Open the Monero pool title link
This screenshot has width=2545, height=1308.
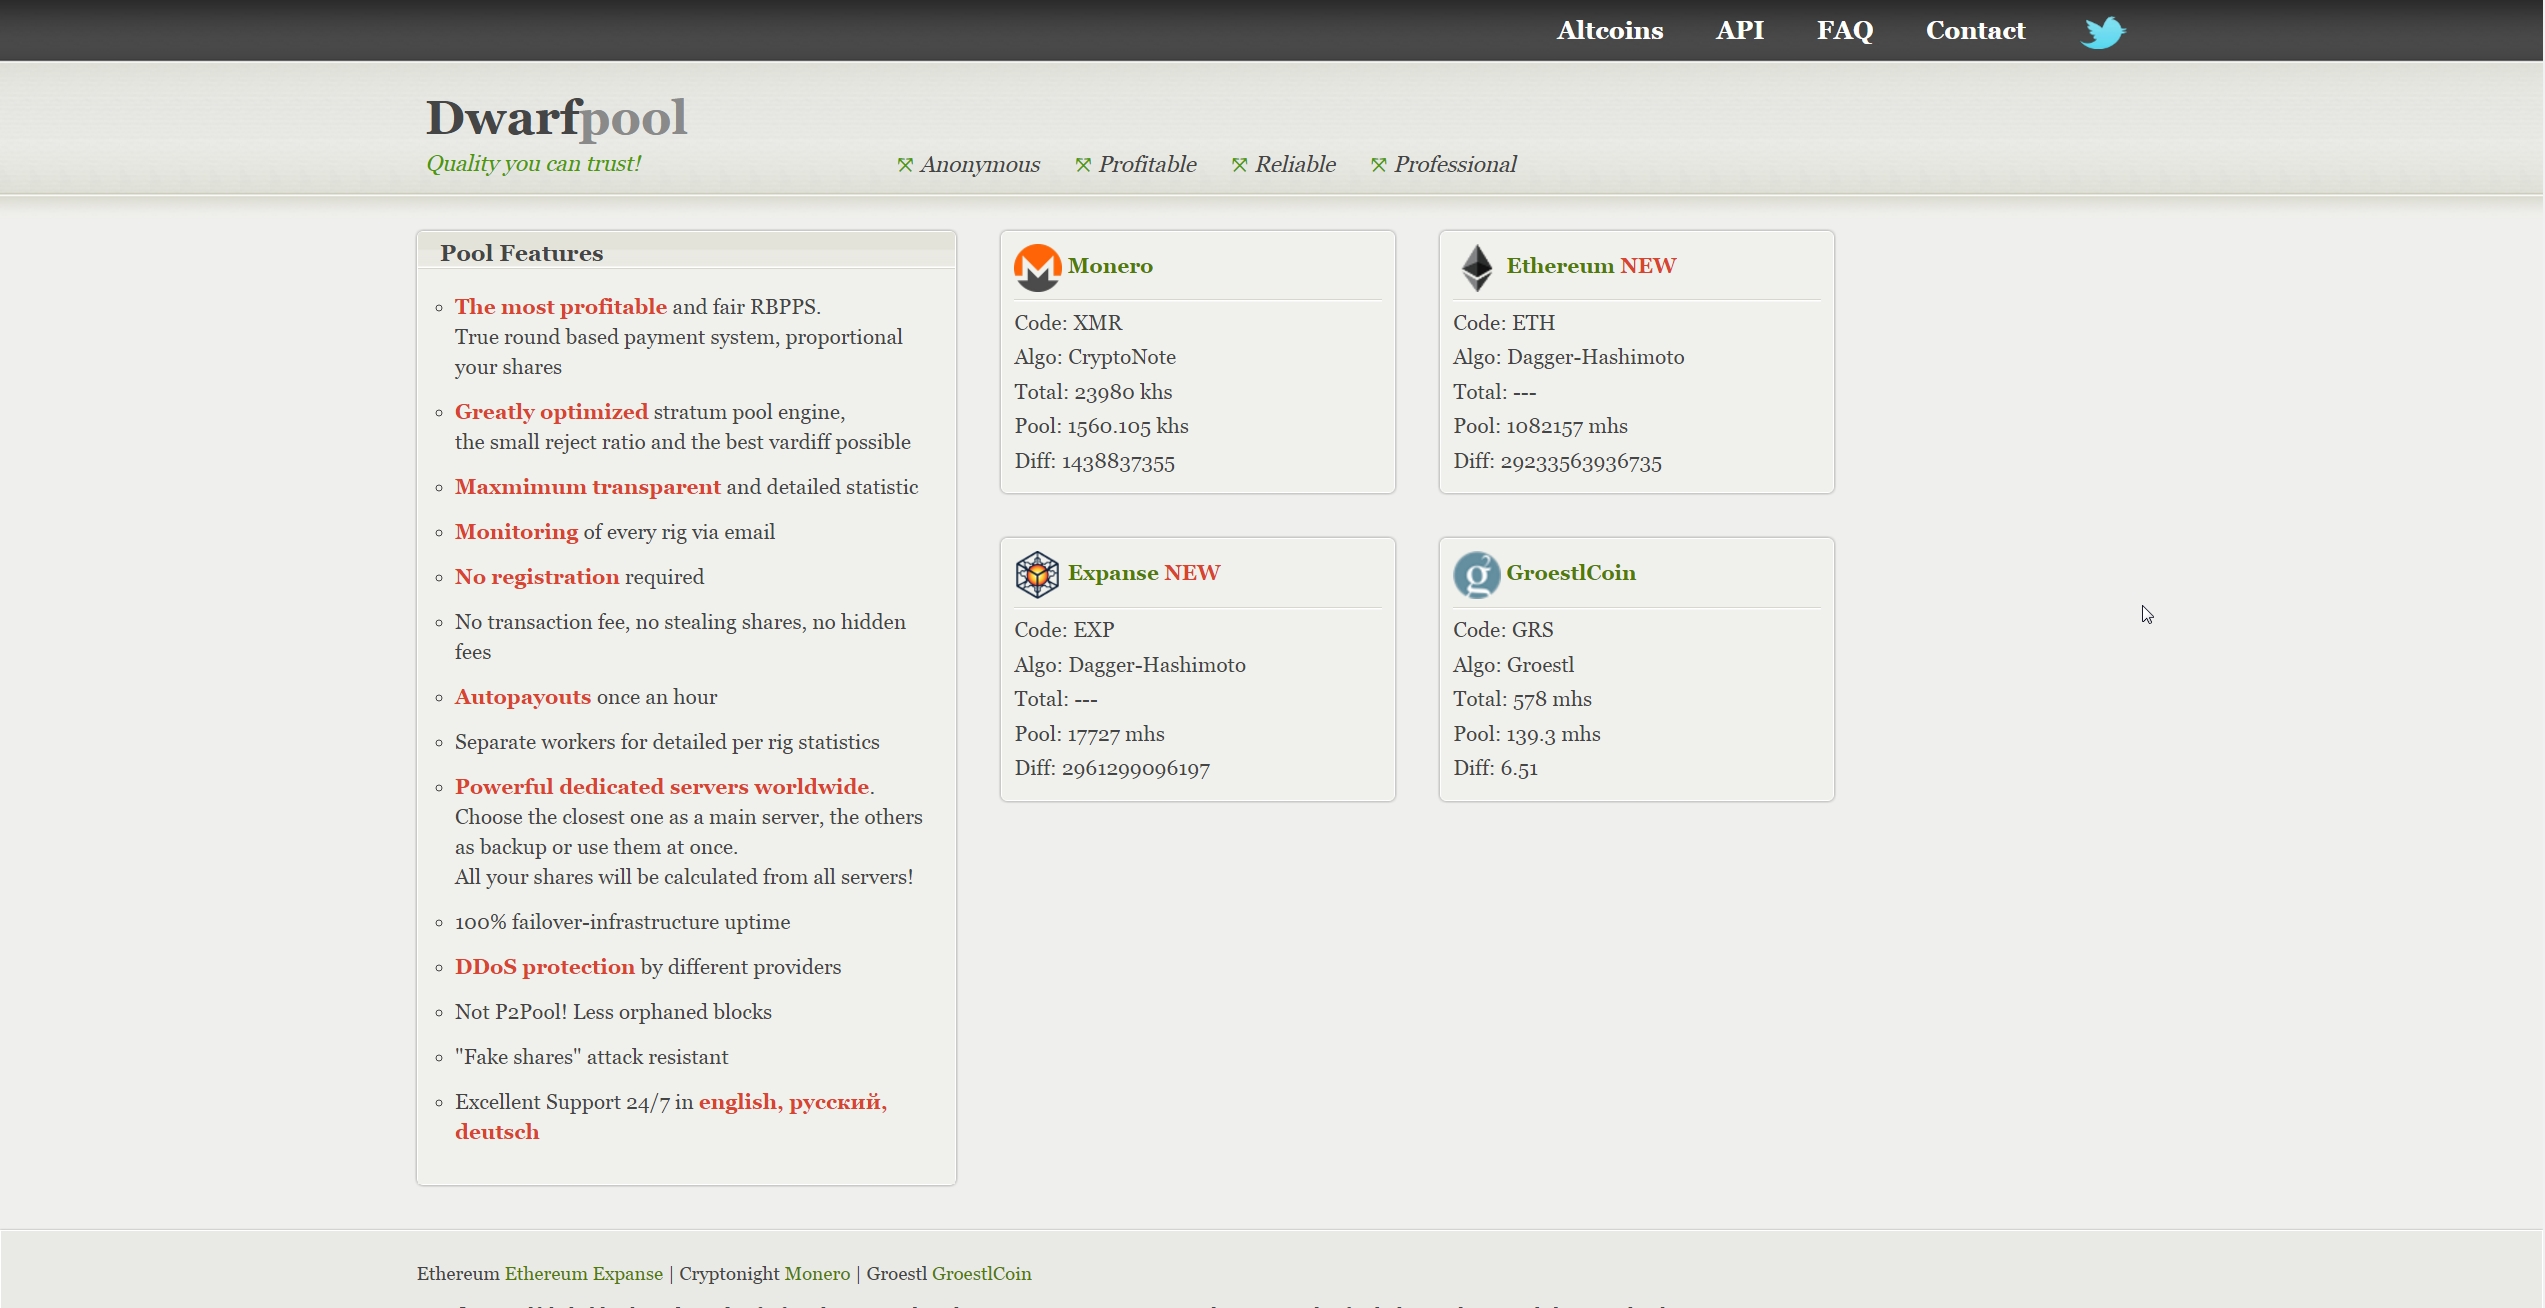(x=1110, y=266)
